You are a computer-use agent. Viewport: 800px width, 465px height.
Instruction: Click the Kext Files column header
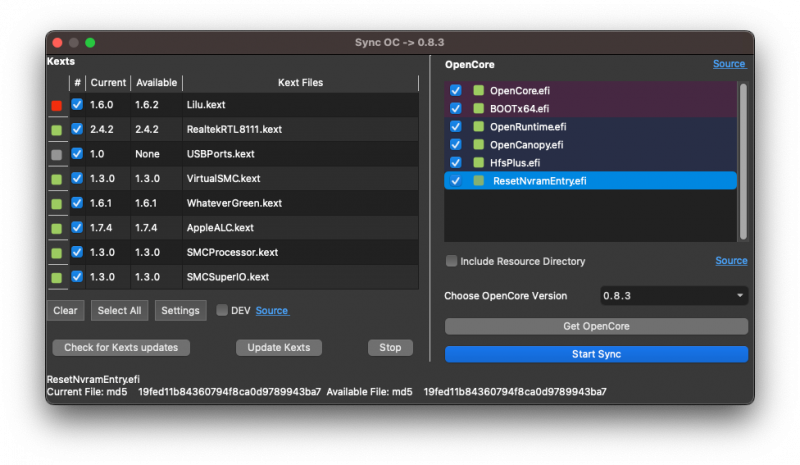(x=300, y=82)
